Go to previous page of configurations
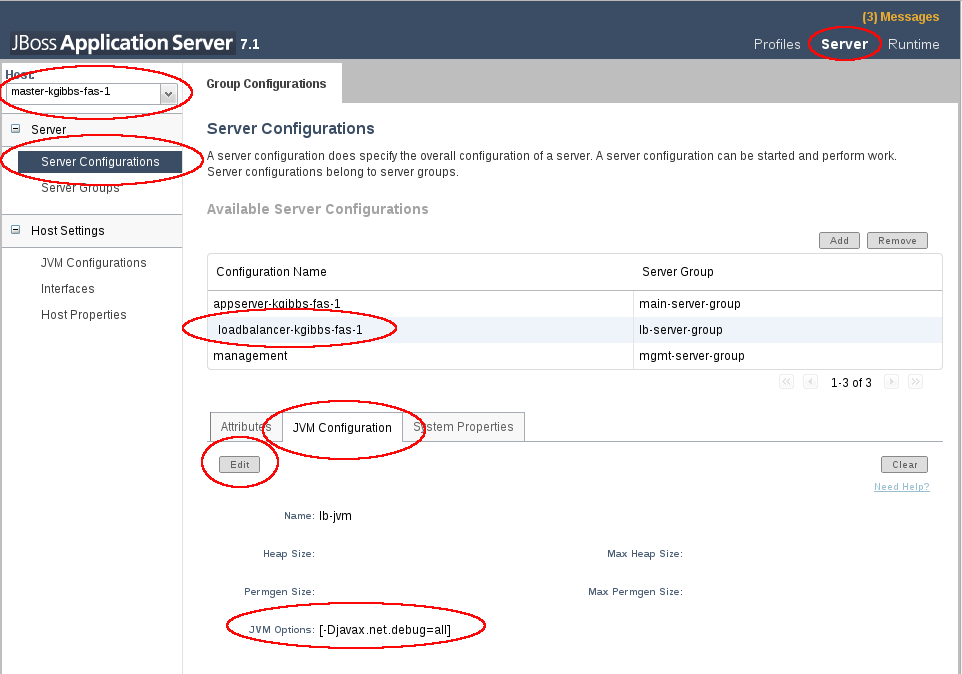962x674 pixels. click(x=810, y=382)
